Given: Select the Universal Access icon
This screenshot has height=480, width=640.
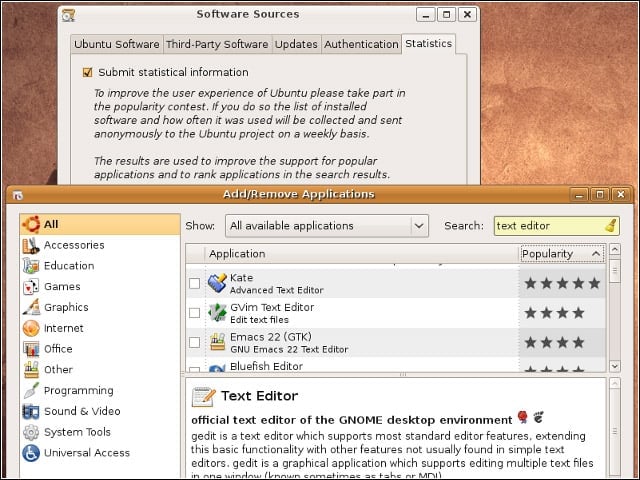Looking at the screenshot, I should tap(31, 453).
